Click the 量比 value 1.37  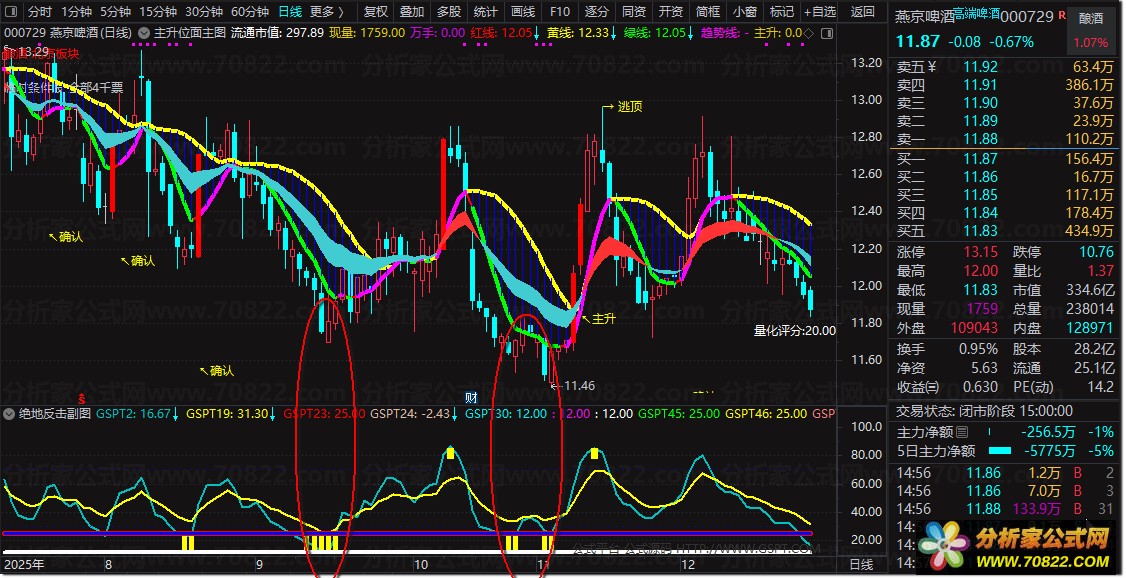click(x=1100, y=271)
